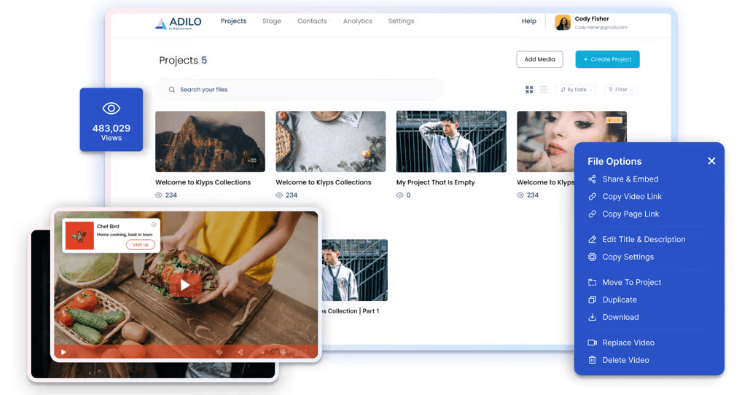Screen dimensions: 745x395
Task: Click the share icon in the player bar
Action: [x=240, y=352]
